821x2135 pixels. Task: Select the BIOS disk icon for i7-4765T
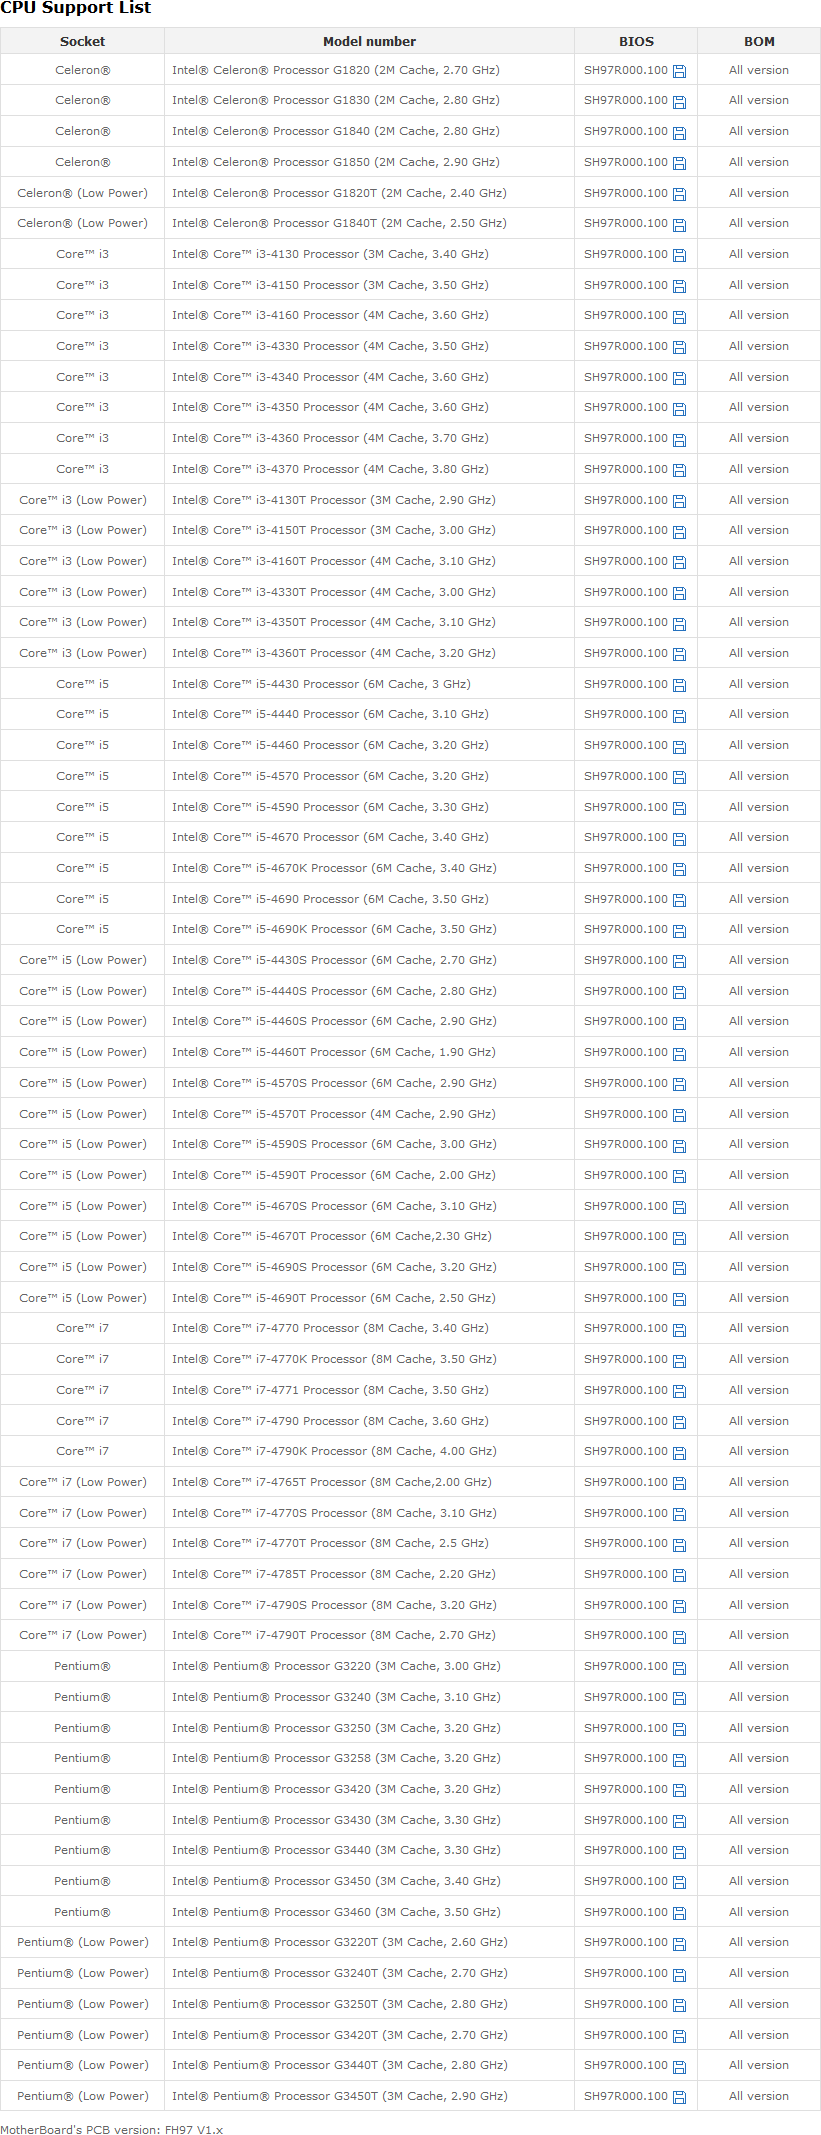click(x=680, y=1483)
